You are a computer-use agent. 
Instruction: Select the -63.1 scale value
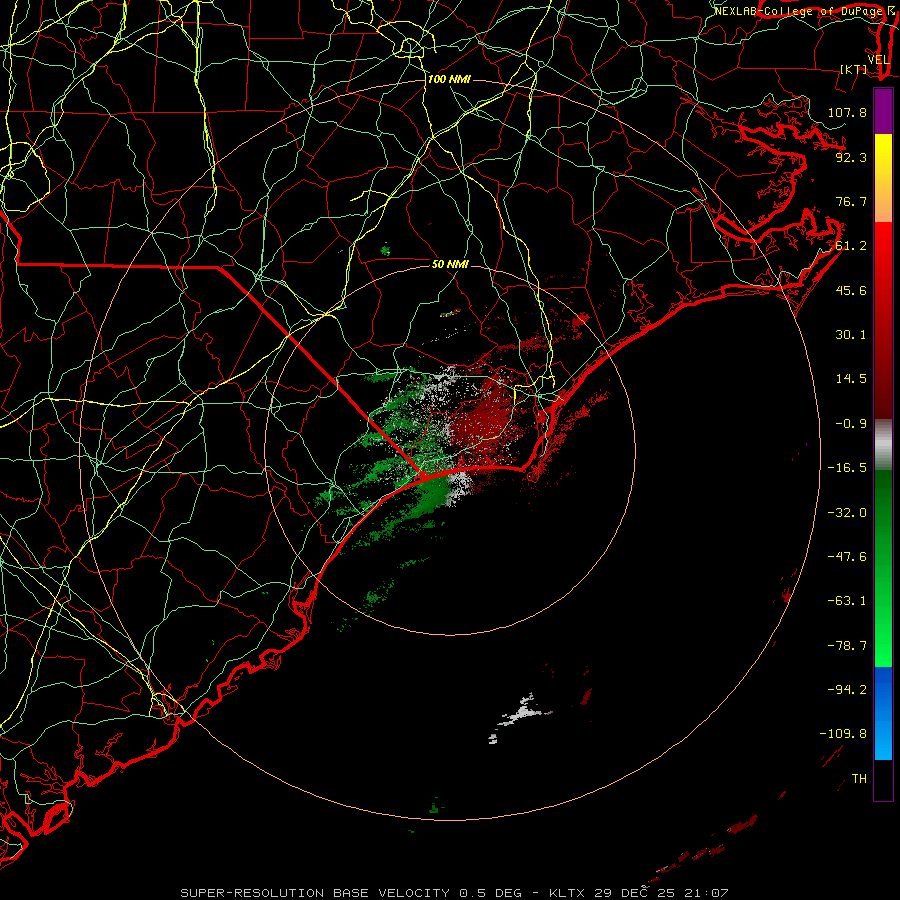pos(847,601)
